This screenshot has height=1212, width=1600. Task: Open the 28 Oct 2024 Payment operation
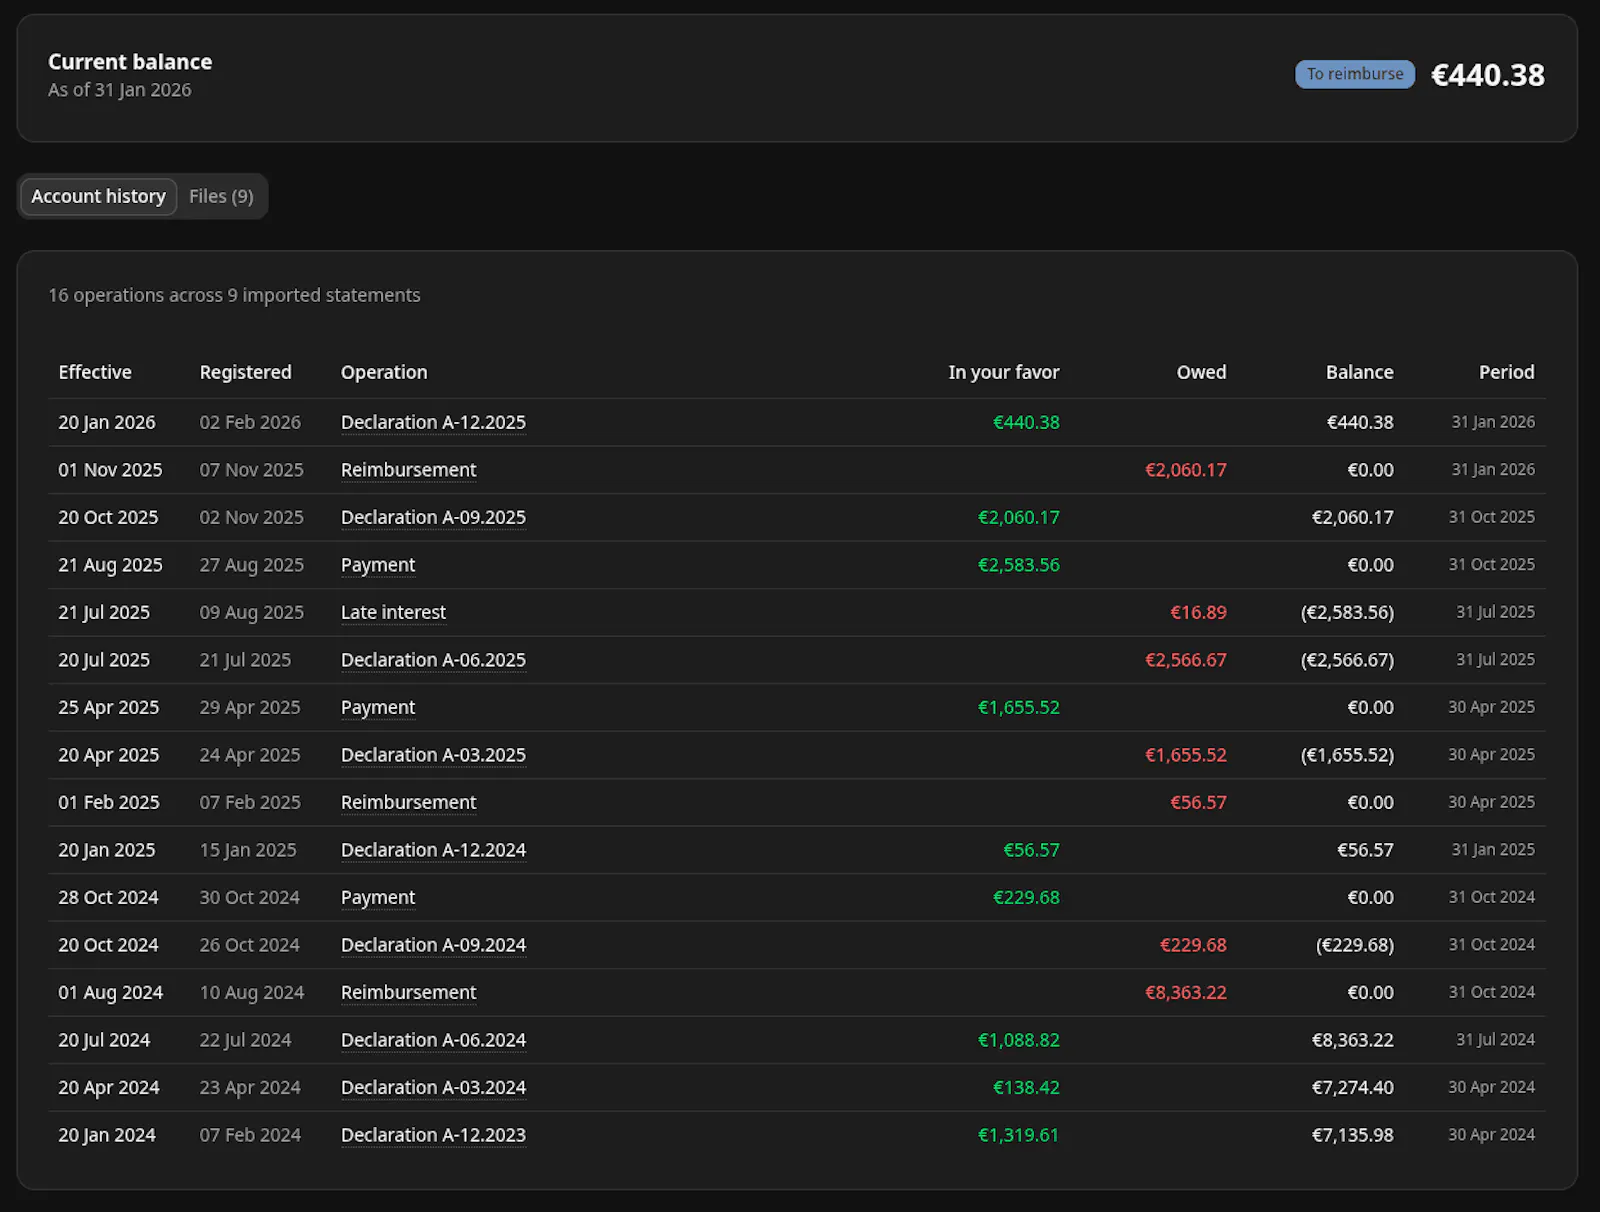pos(378,897)
